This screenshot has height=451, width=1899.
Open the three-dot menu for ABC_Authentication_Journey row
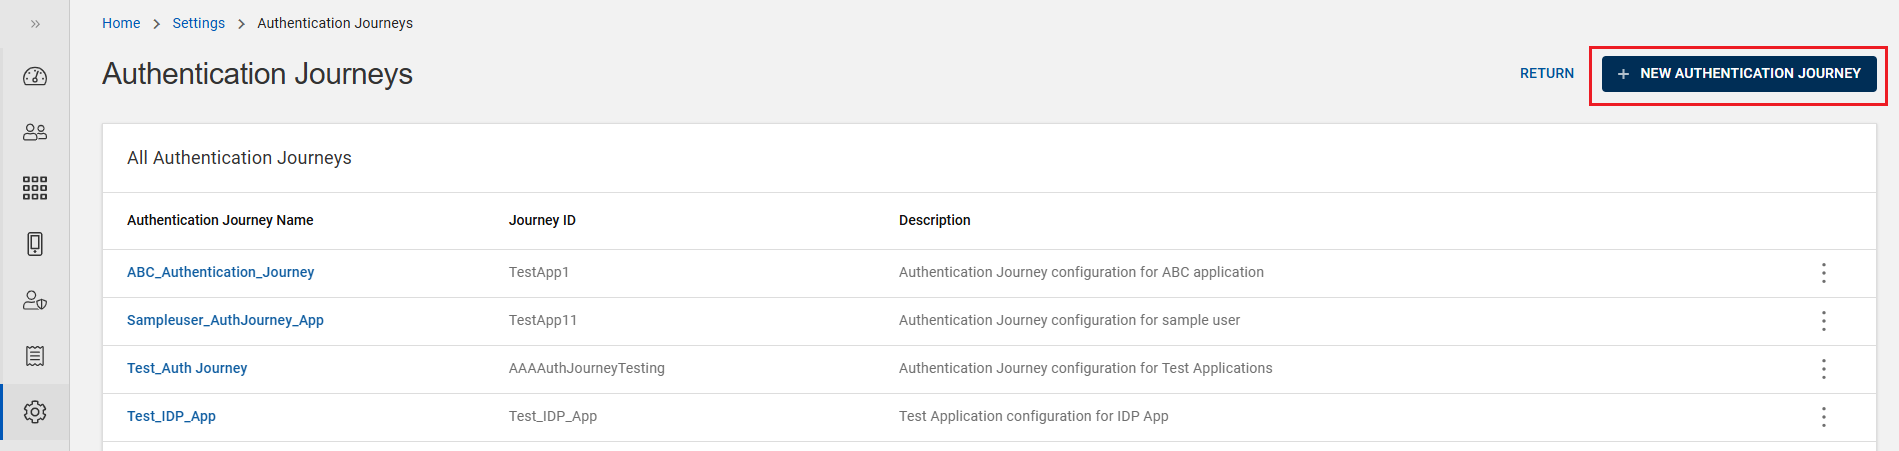coord(1823,273)
